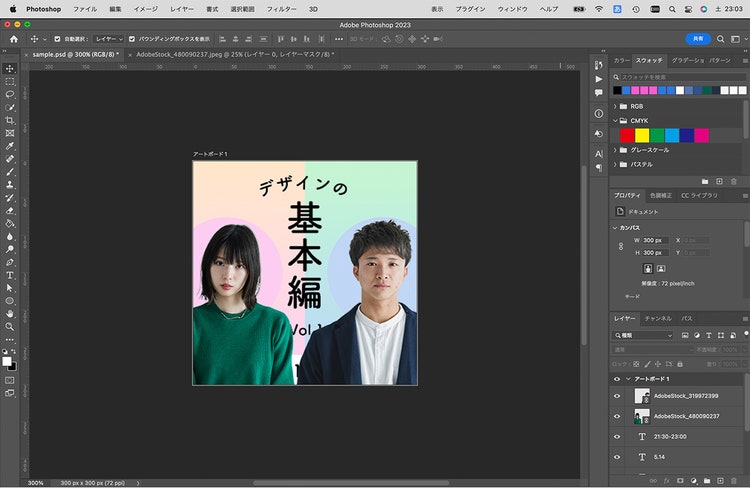
Task: Pick the red CMYK swatch
Action: [x=627, y=136]
